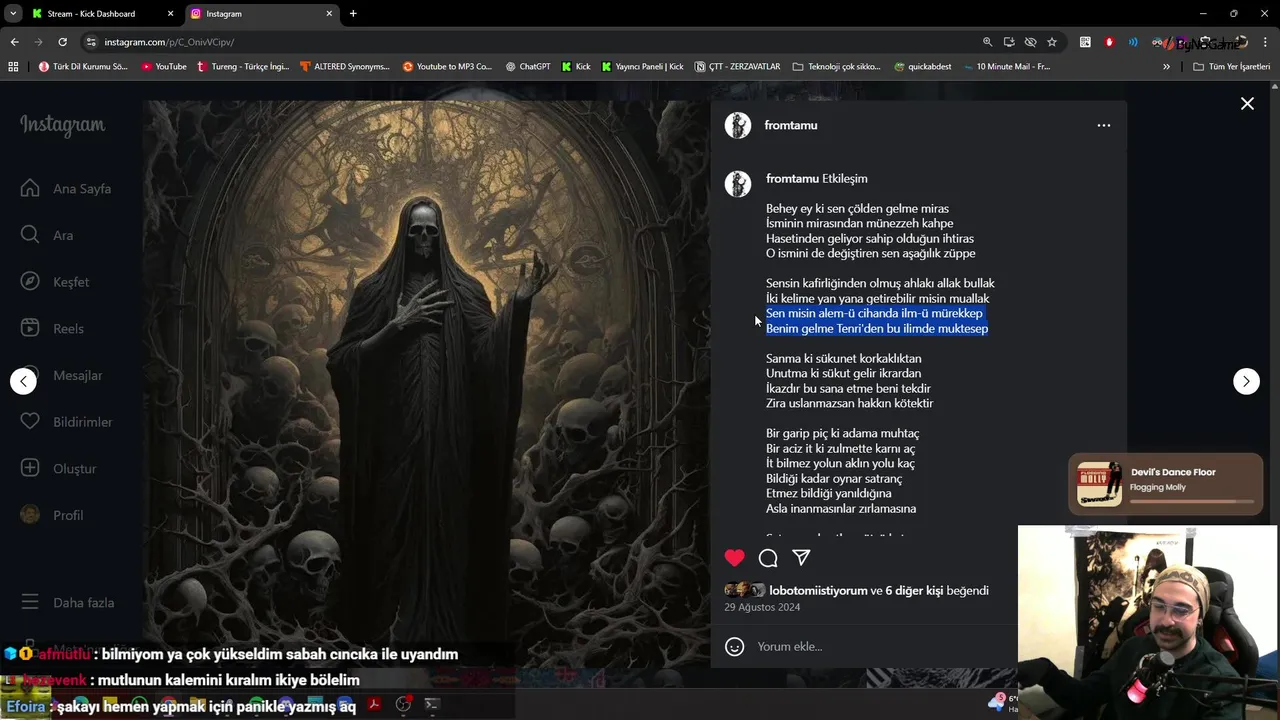Close the Stream - Kick Dashboard tab
The height and width of the screenshot is (720, 1280).
(170, 14)
